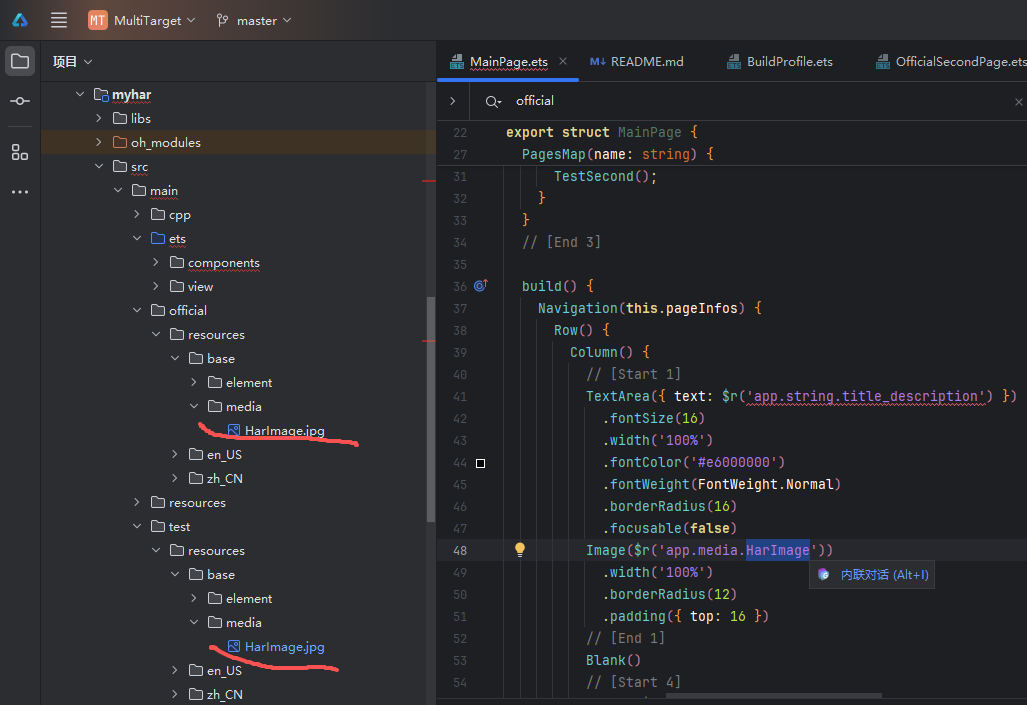Expand the search bar replace chevron
The height and width of the screenshot is (705, 1027).
click(x=453, y=101)
